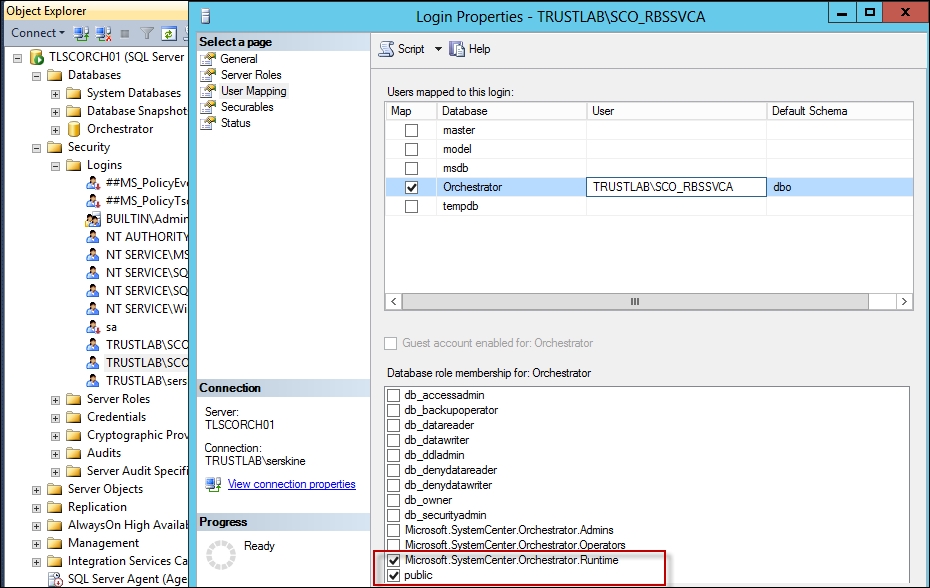The width and height of the screenshot is (930, 588).
Task: Click the Stop icon in Object Explorer toolbar
Action: click(x=125, y=34)
